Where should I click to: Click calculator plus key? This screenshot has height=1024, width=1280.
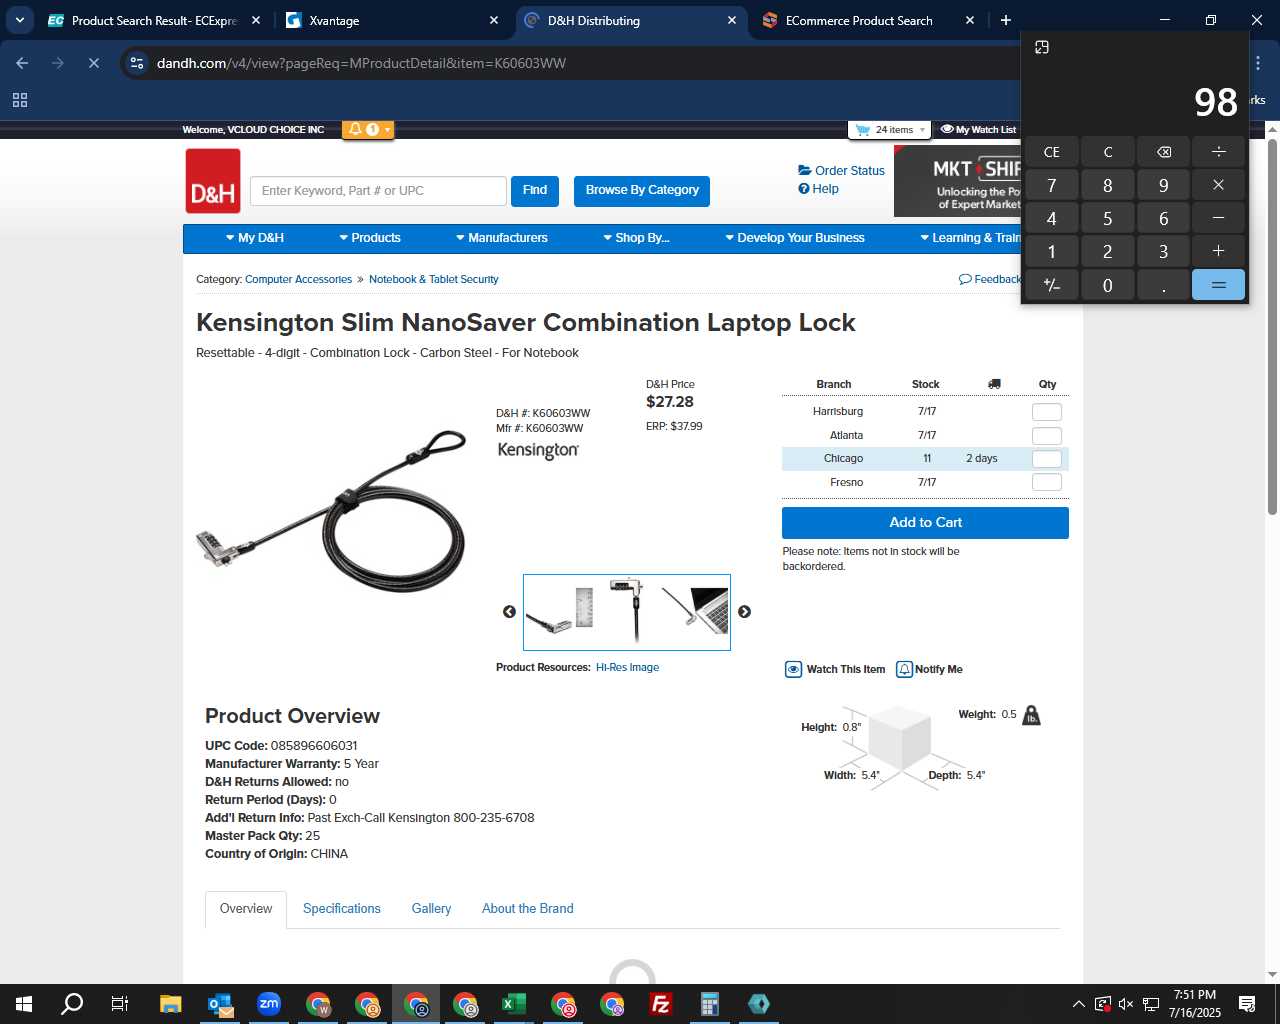pyautogui.click(x=1218, y=252)
